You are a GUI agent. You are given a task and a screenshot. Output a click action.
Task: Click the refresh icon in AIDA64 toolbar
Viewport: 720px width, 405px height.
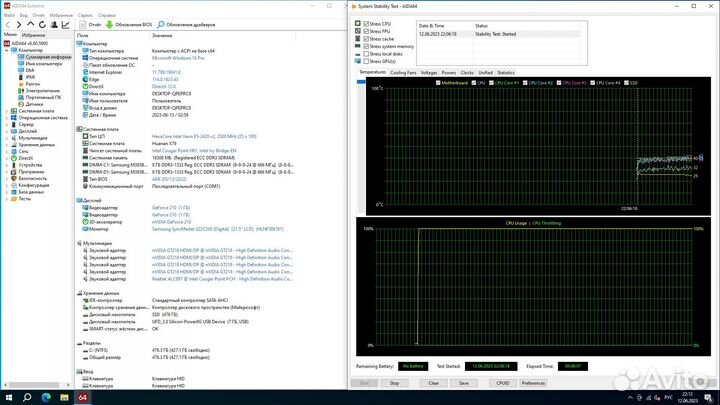click(x=42, y=25)
